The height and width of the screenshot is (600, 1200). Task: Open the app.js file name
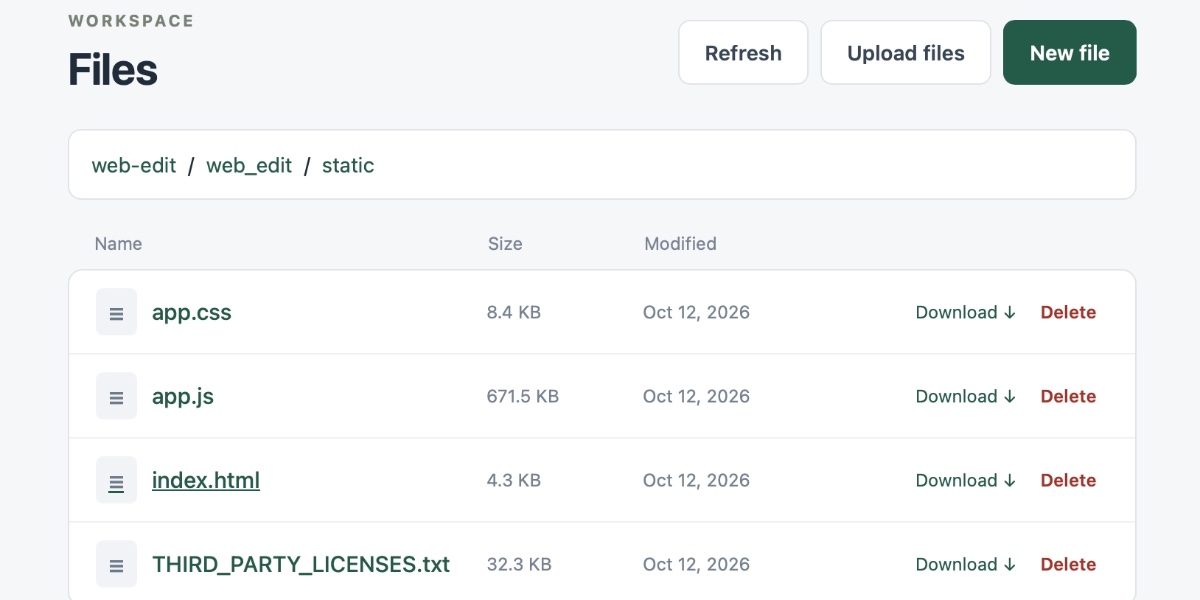coord(183,396)
